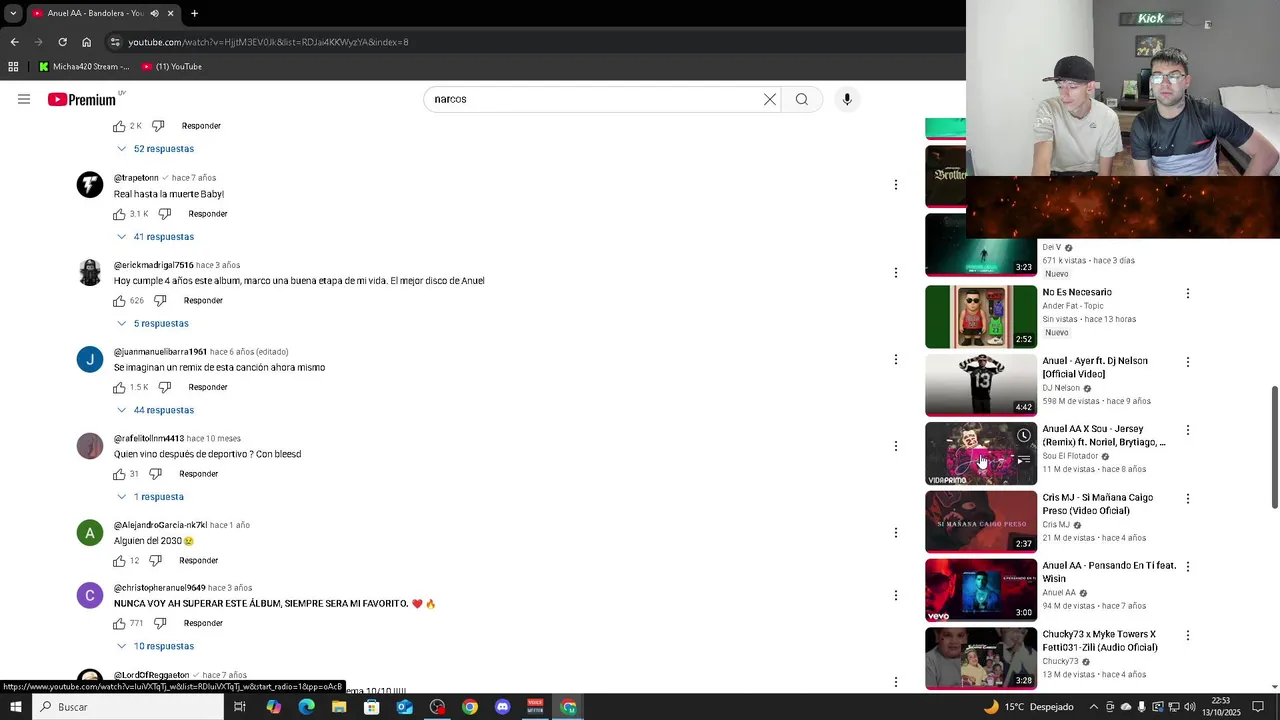Open options for Cris MJ video
The image size is (1280, 720).
click(1188, 498)
